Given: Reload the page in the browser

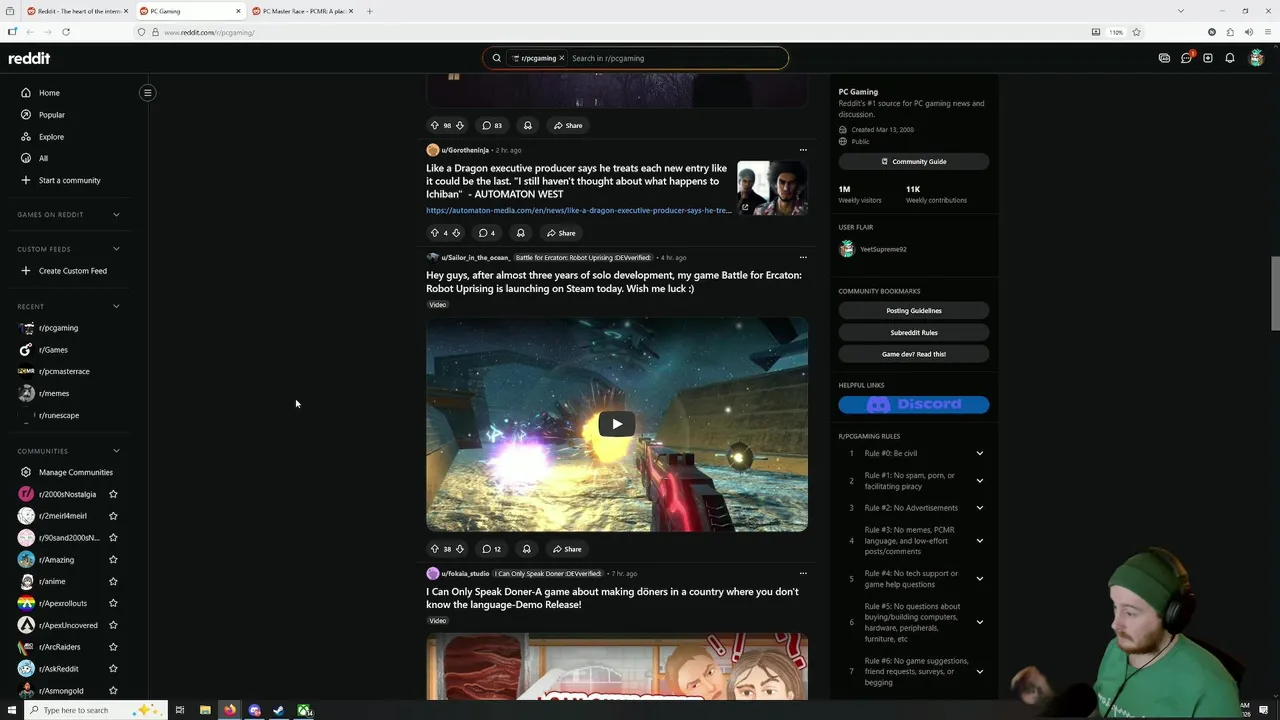Looking at the screenshot, I should (x=66, y=32).
